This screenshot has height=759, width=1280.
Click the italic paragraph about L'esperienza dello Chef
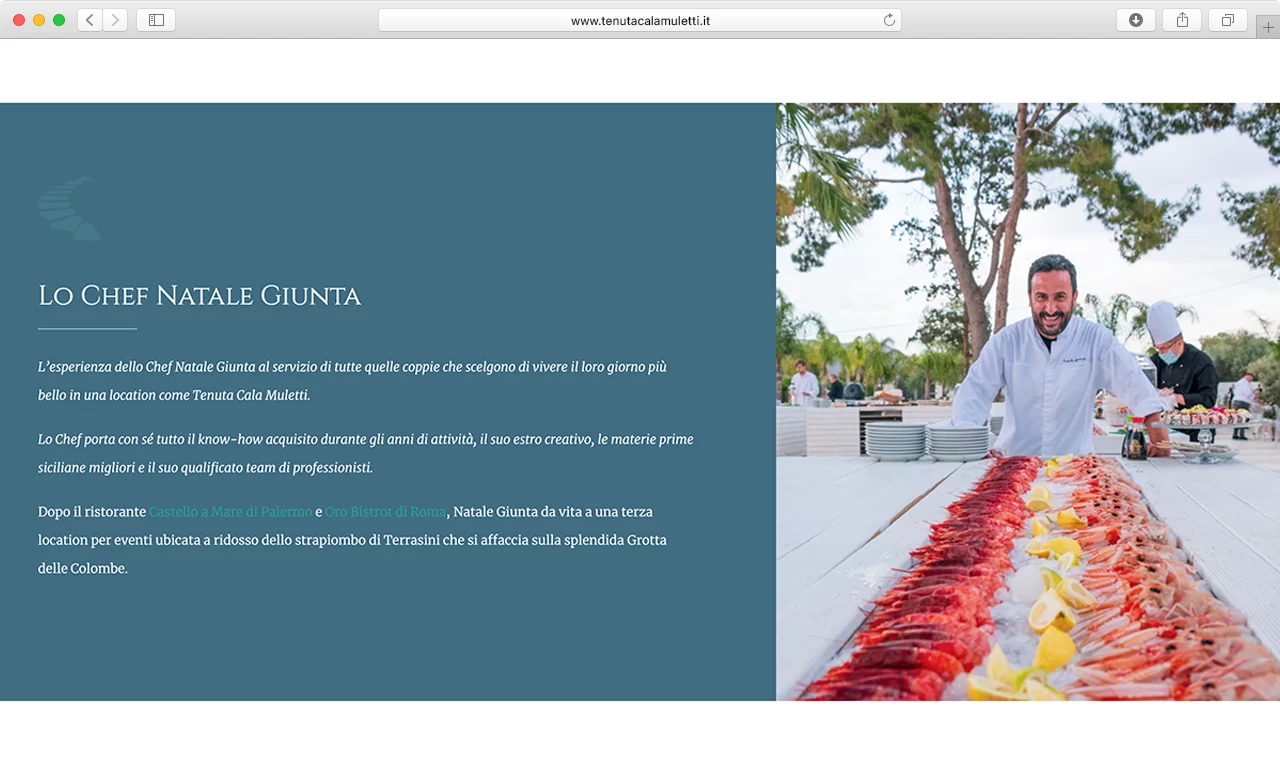(352, 381)
